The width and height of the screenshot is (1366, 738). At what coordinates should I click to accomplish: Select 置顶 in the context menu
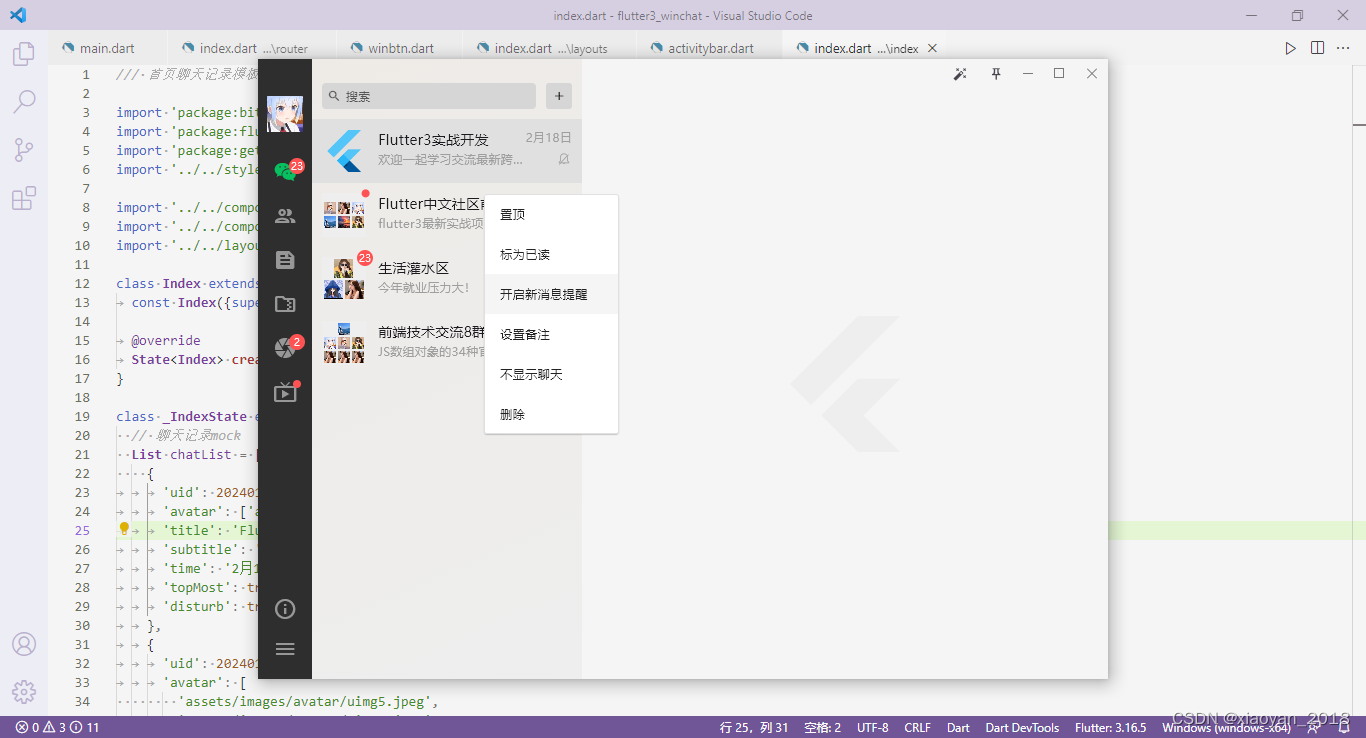(551, 215)
